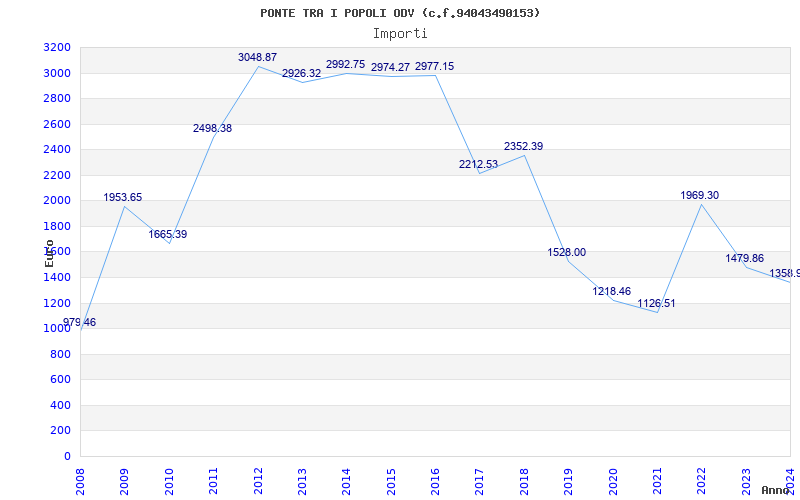800x500 pixels.
Task: Click year 2019 on x-axis
Action: coord(568,481)
